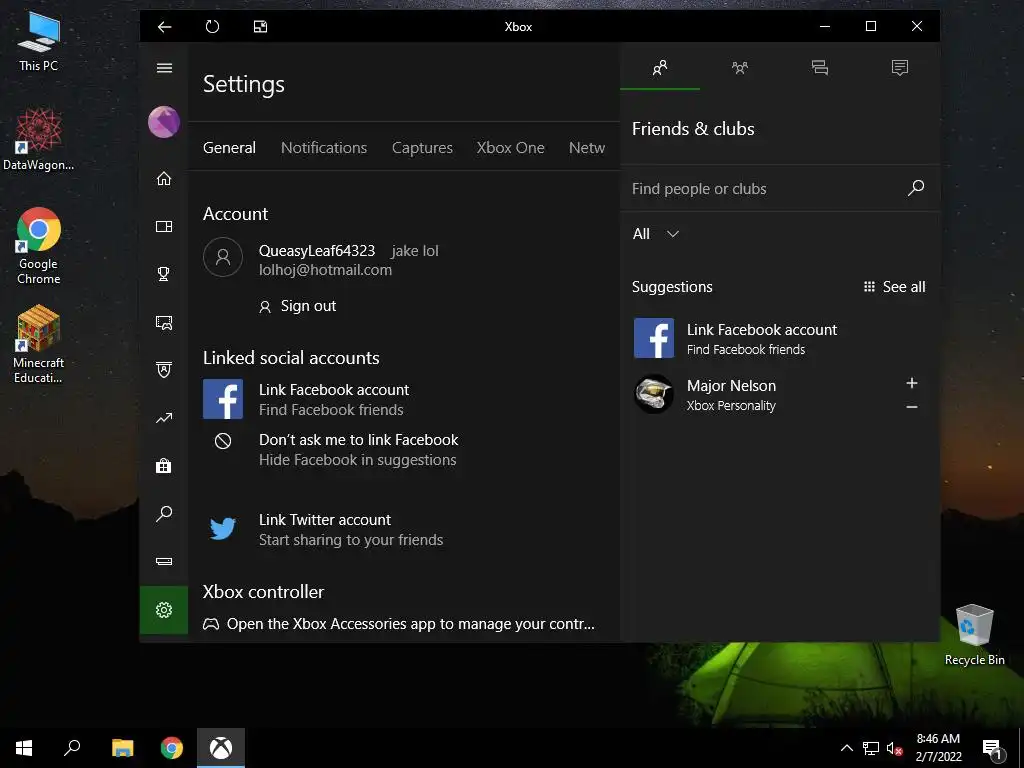This screenshot has height=768, width=1024.
Task: Go back using the Xbox back arrow
Action: coord(165,27)
